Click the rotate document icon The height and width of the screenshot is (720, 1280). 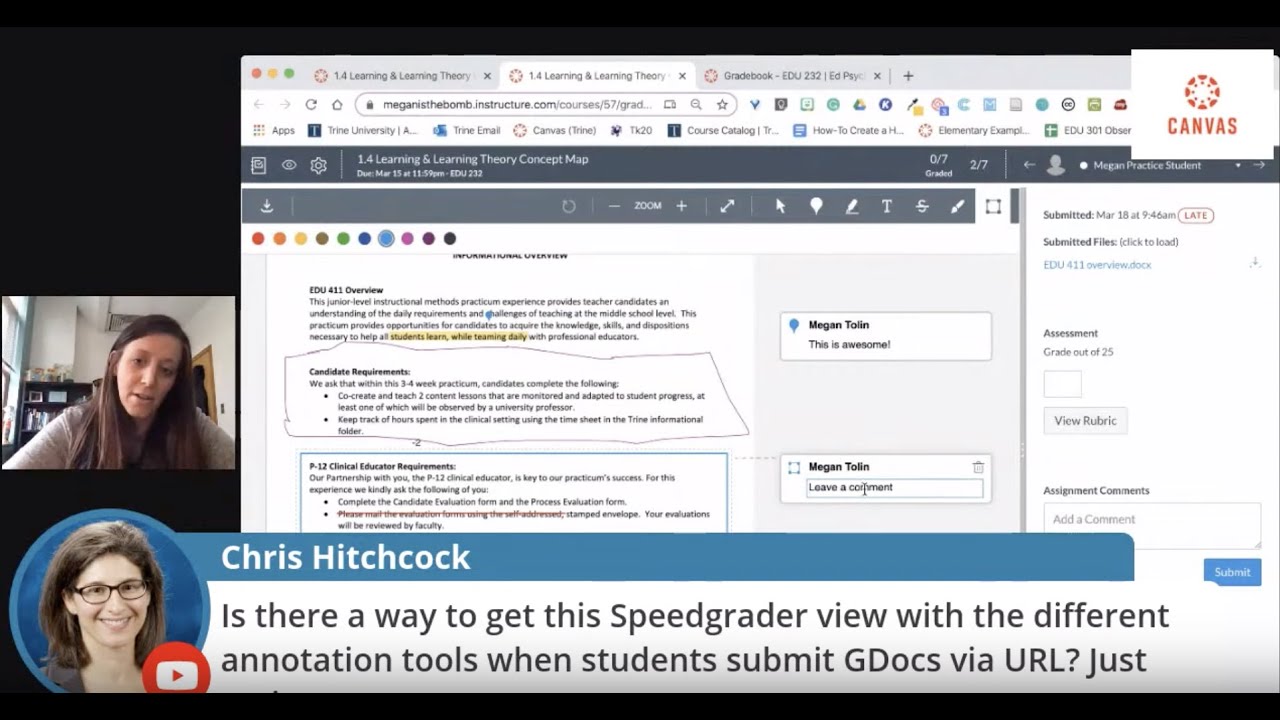569,206
